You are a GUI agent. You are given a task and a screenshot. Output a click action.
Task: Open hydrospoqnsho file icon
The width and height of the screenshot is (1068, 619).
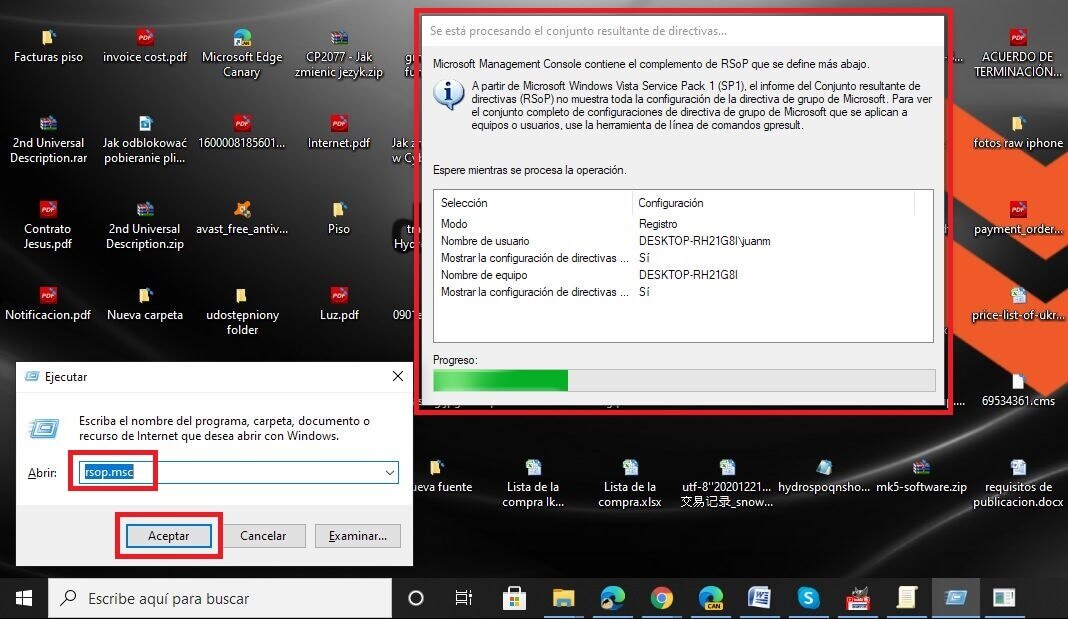[x=823, y=476]
